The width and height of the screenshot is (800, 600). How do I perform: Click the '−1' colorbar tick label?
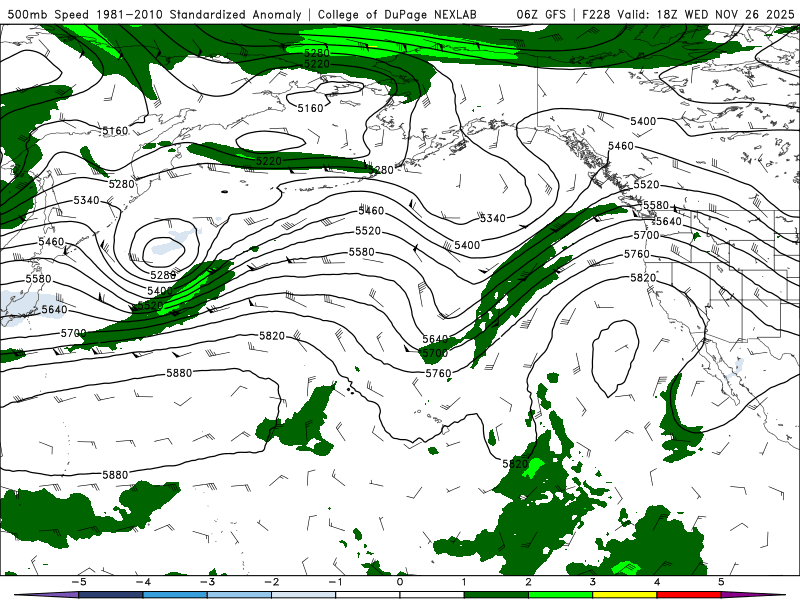pos(336,582)
